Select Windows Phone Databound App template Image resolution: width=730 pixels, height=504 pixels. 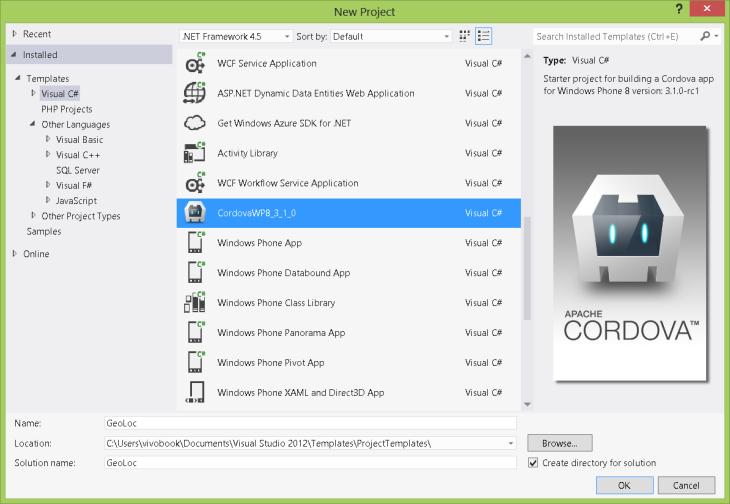coord(349,273)
